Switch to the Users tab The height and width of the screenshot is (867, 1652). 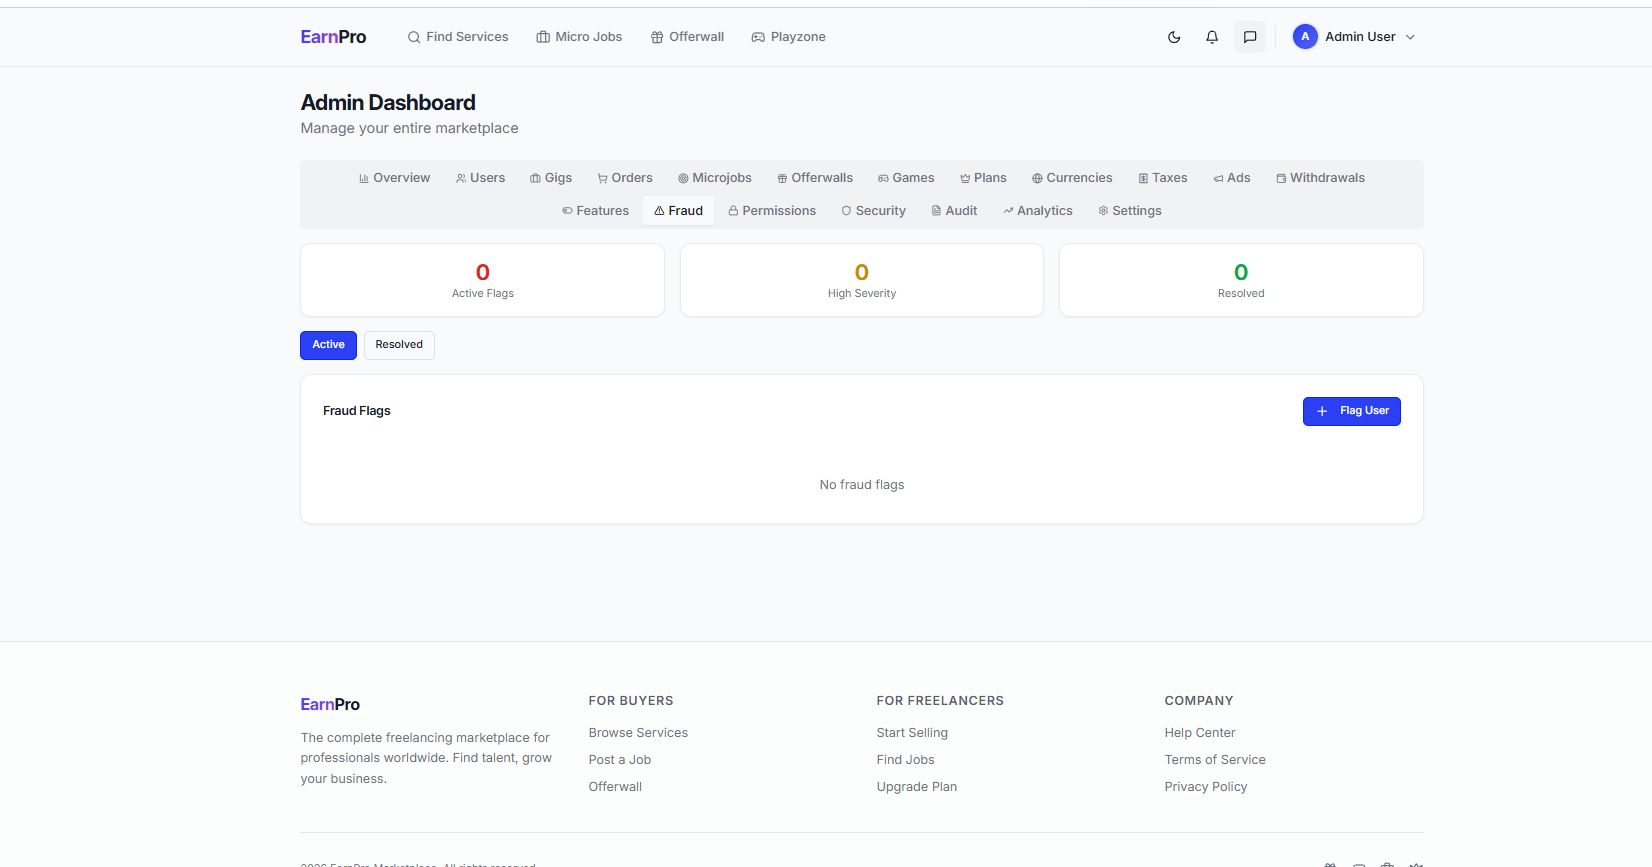(x=480, y=178)
